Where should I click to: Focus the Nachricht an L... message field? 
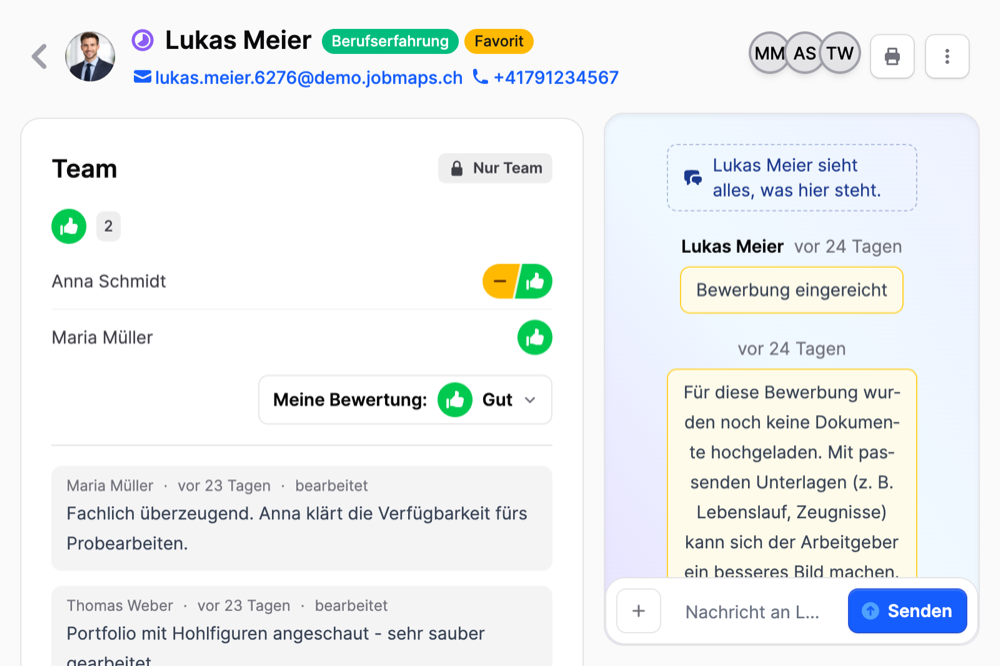pos(754,612)
